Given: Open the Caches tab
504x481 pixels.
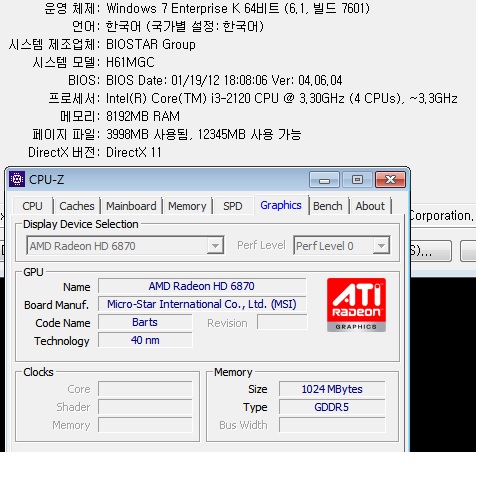Looking at the screenshot, I should coord(77,206).
